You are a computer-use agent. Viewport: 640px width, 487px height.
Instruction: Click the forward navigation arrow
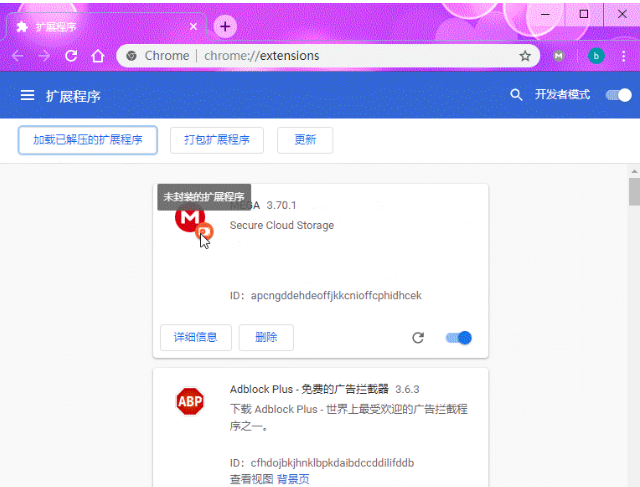[x=44, y=56]
